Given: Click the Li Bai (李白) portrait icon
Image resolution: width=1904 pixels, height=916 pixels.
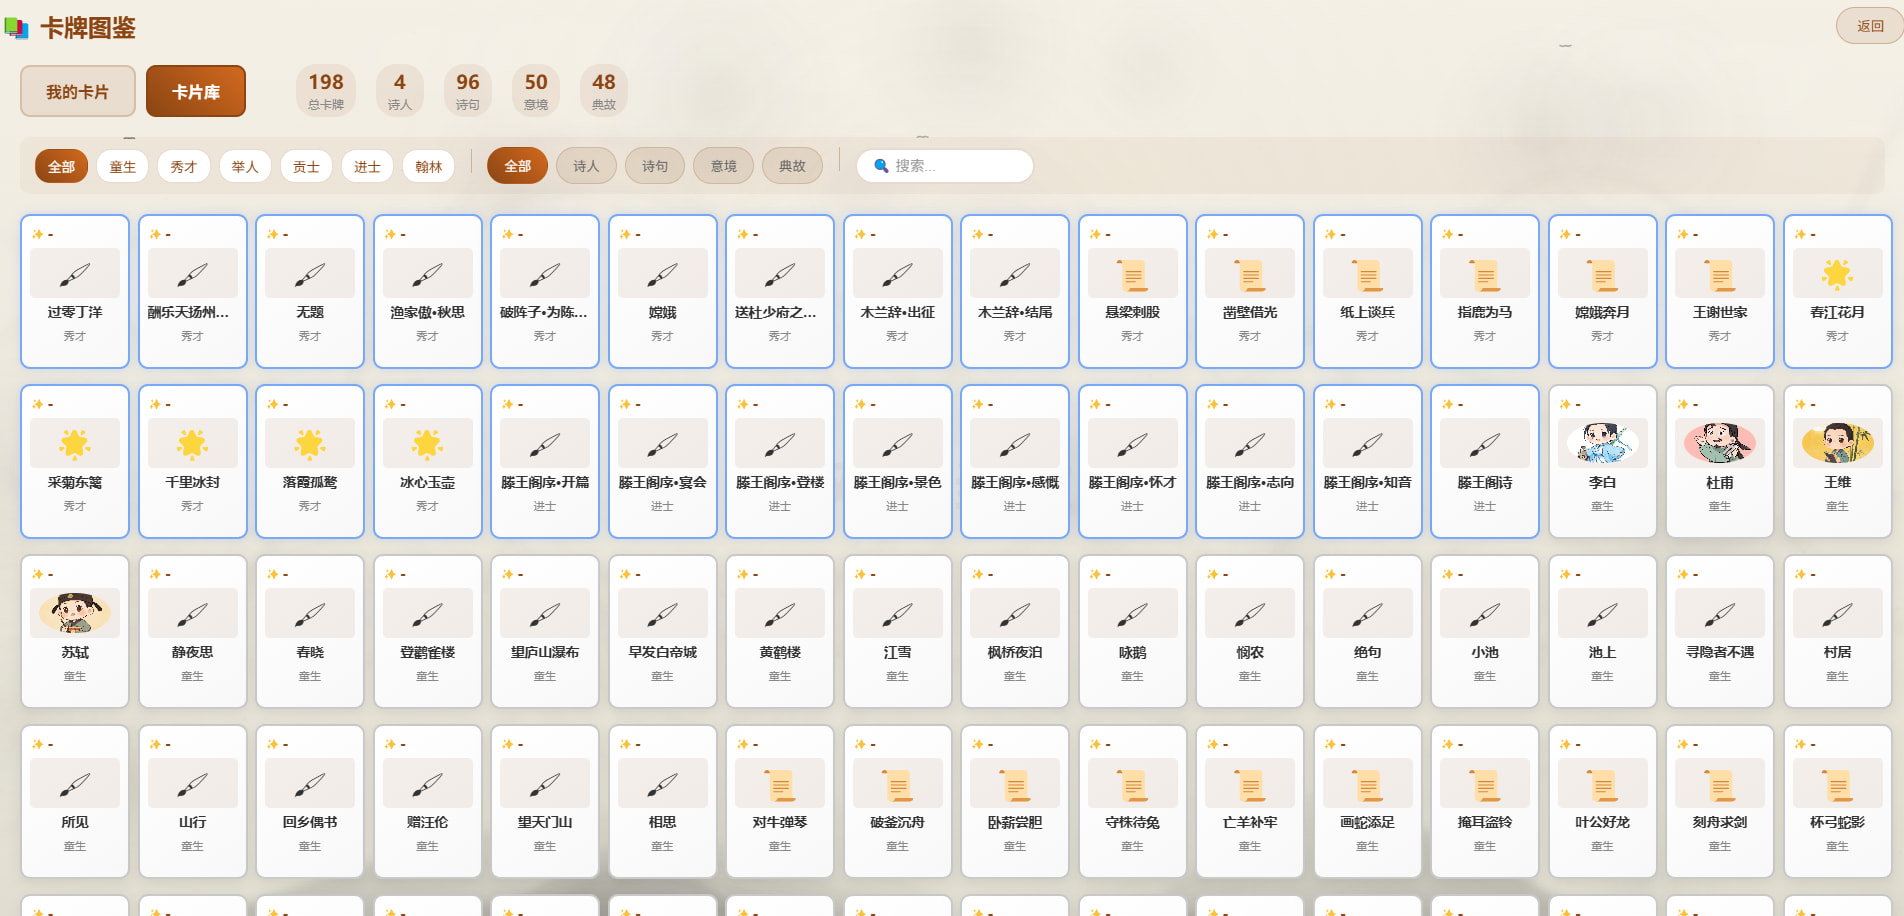Looking at the screenshot, I should [x=1602, y=443].
